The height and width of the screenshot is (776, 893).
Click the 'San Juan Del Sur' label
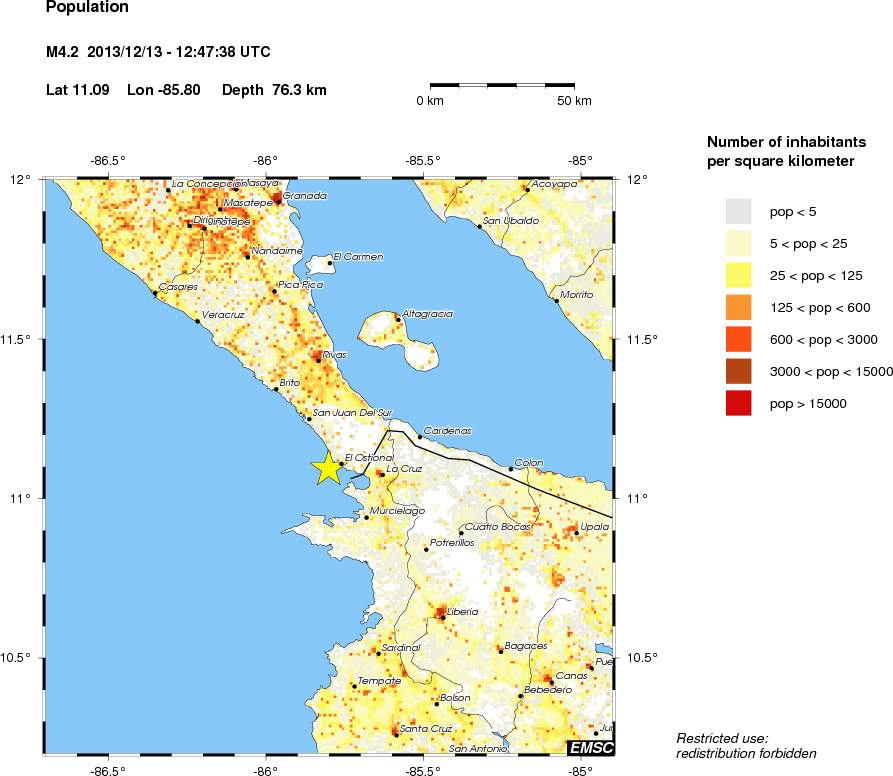point(353,413)
